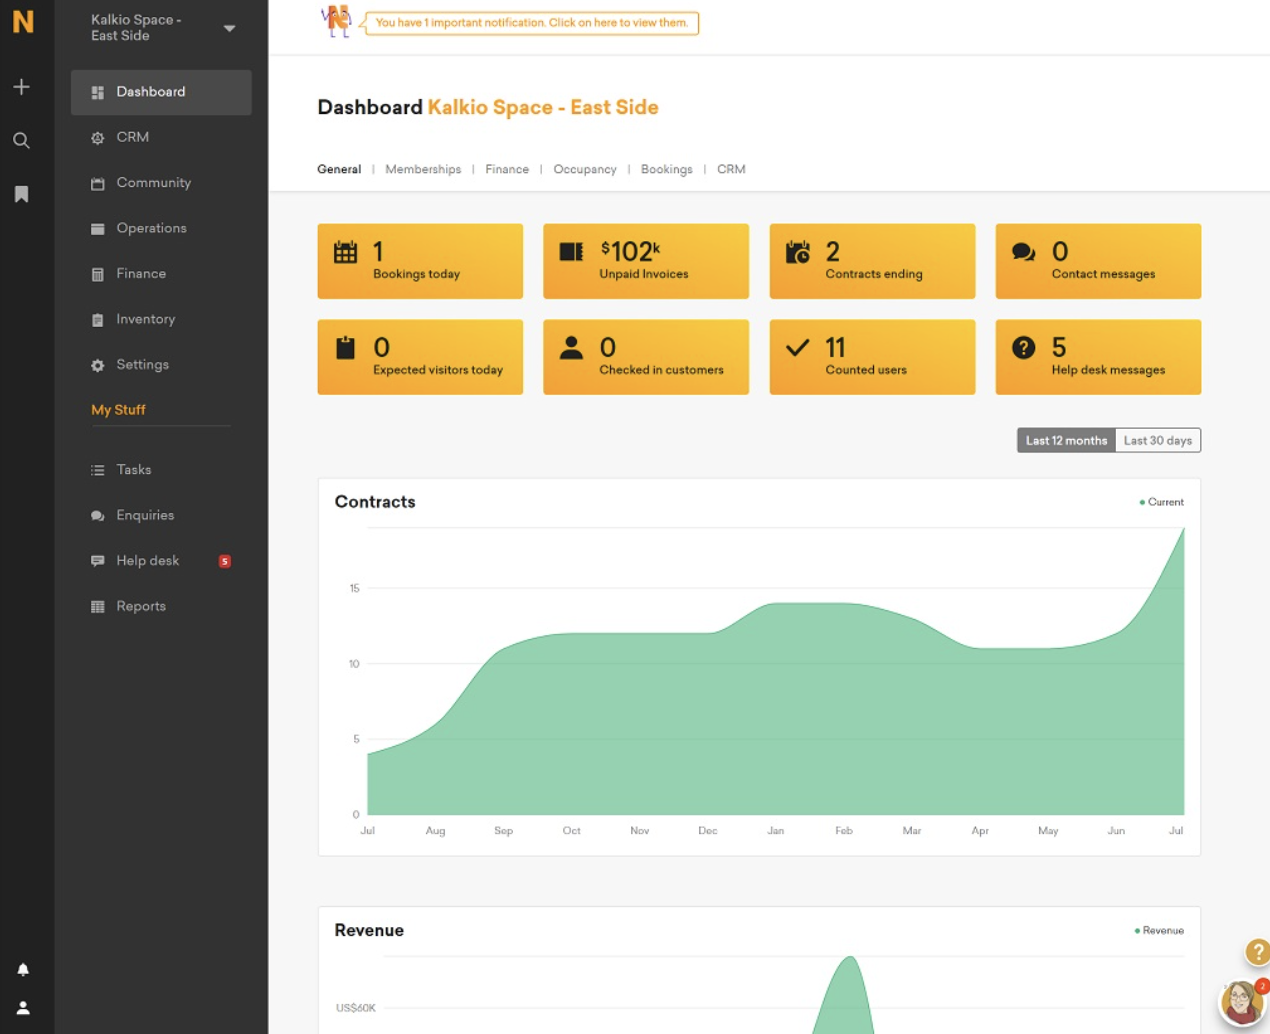Switch chart range to Last 30 days
Viewport: 1270px width, 1034px height.
1157,440
